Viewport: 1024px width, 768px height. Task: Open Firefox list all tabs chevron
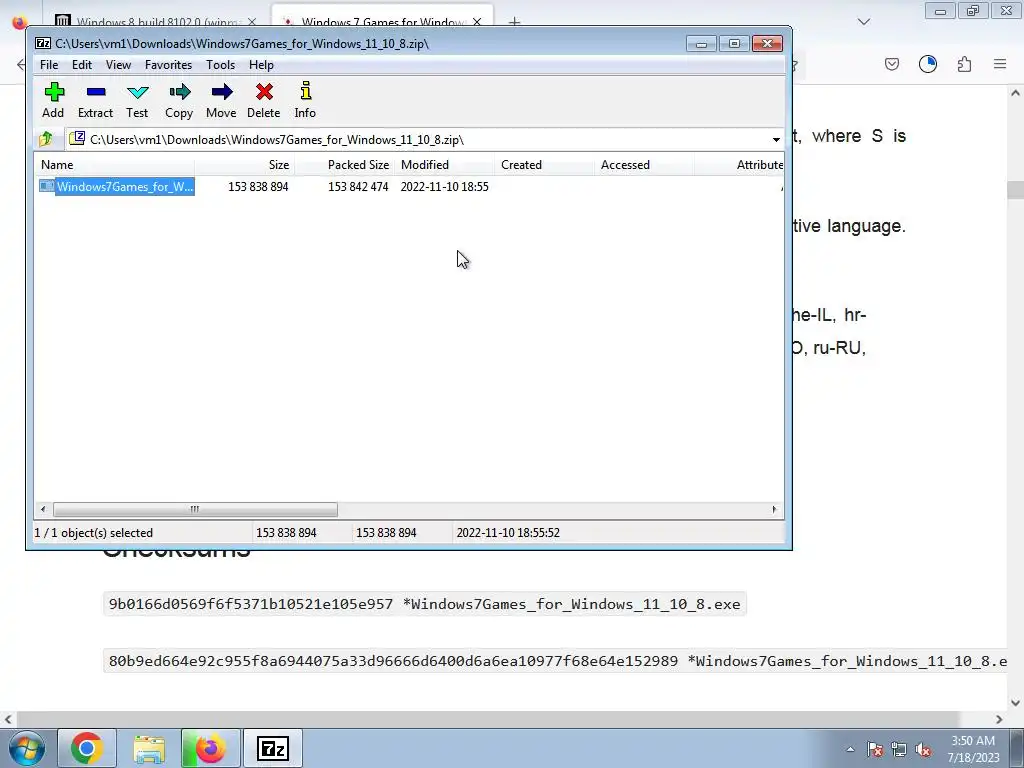point(864,22)
